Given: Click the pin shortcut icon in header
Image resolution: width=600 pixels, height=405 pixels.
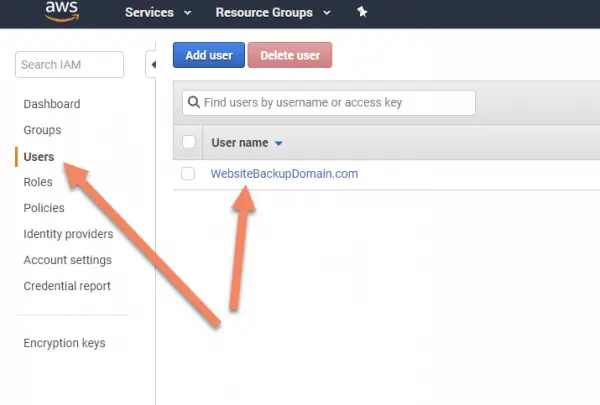Looking at the screenshot, I should [362, 12].
